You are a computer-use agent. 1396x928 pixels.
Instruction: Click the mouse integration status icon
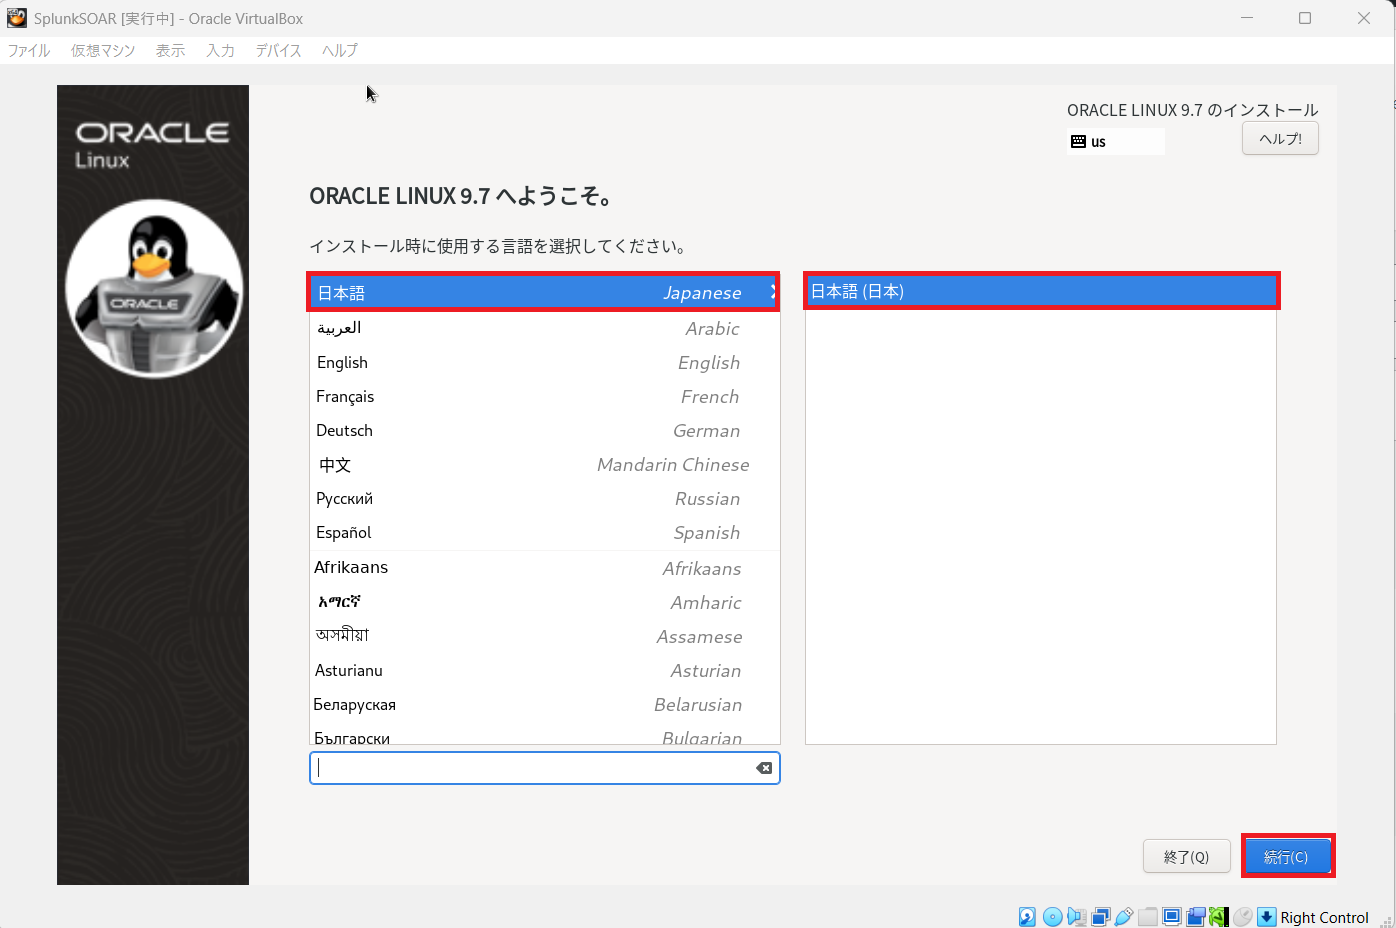click(1243, 917)
